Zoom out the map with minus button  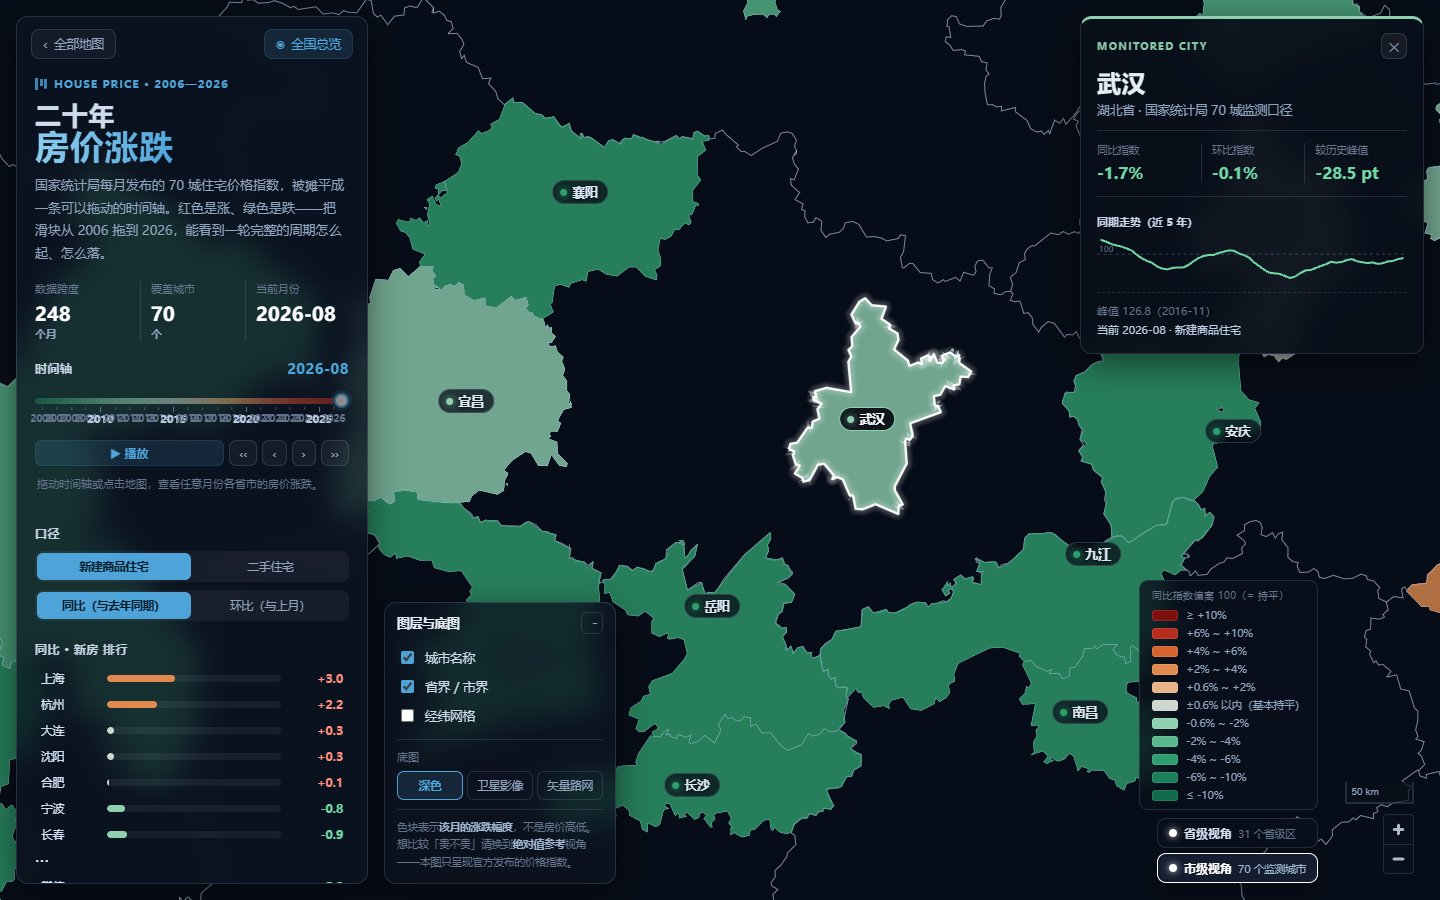click(x=1398, y=858)
